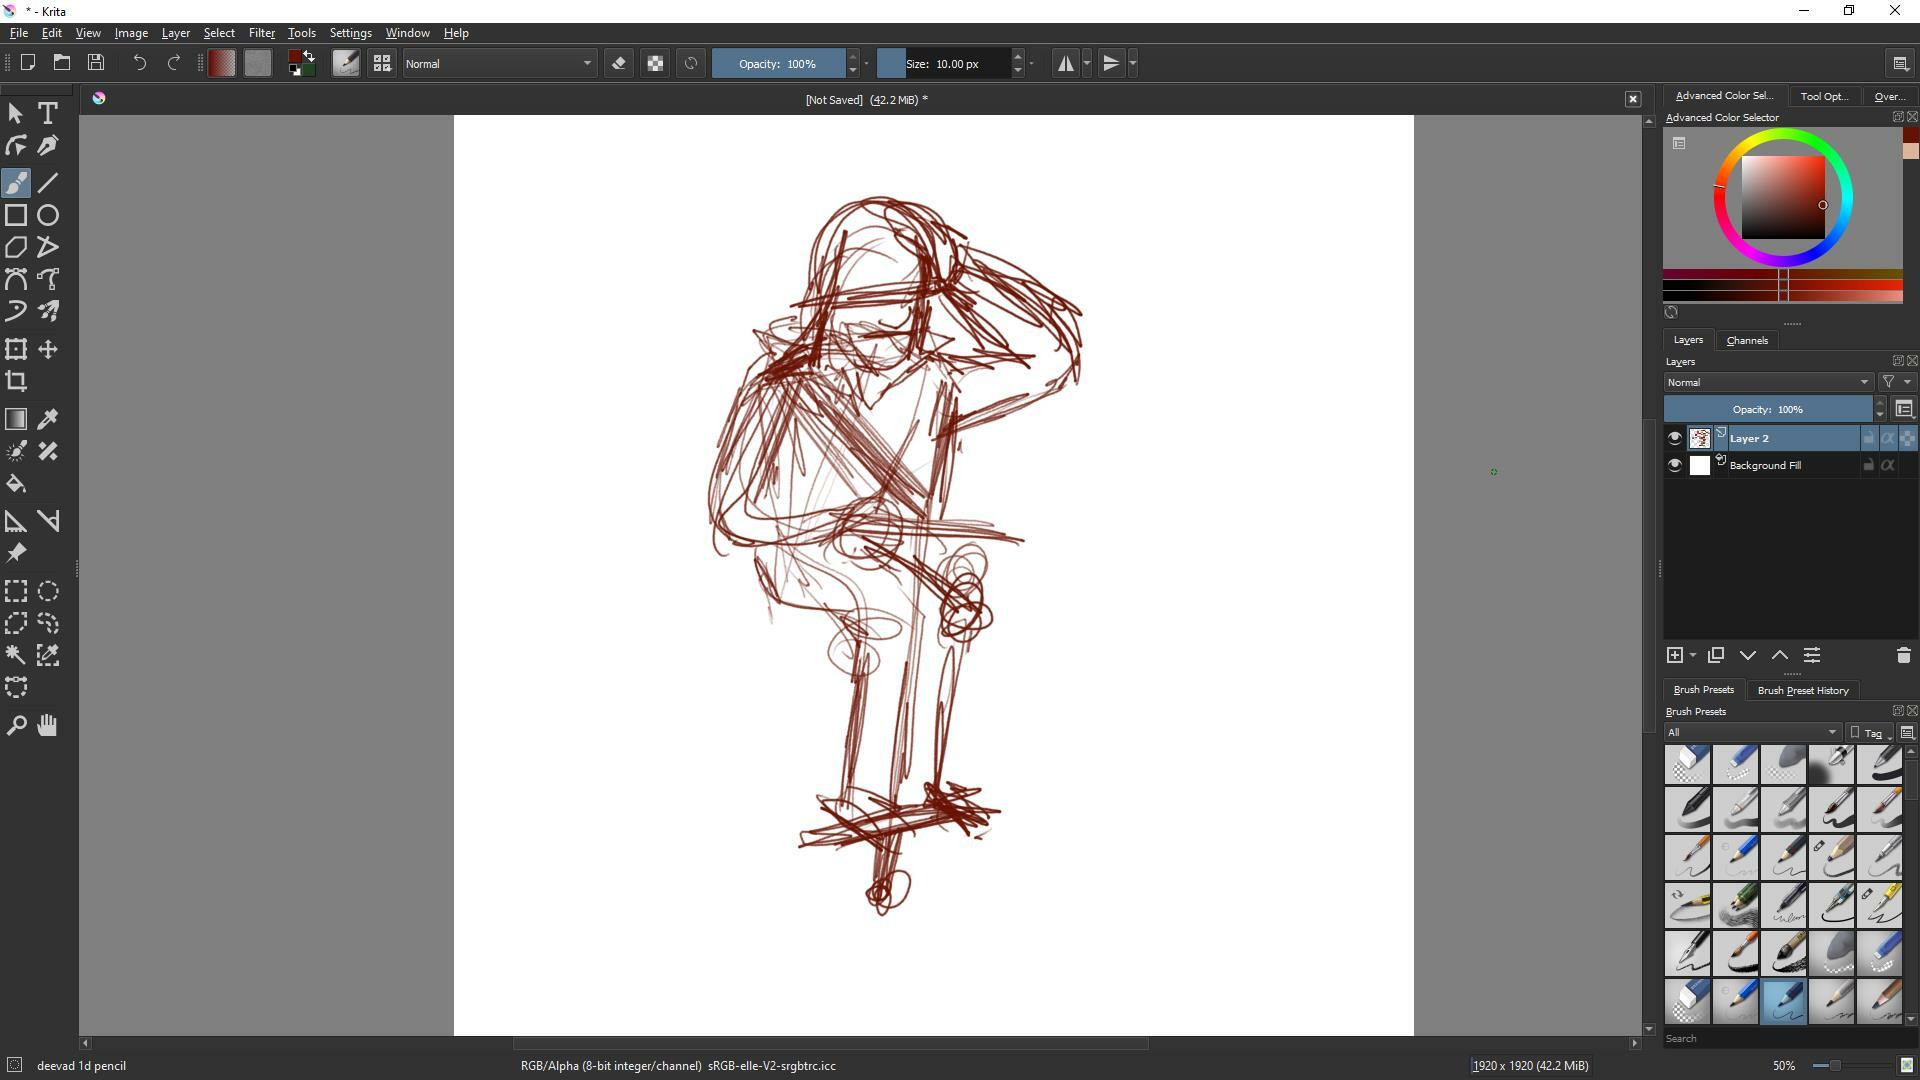Open the layer filter dropdown

tap(1896, 382)
